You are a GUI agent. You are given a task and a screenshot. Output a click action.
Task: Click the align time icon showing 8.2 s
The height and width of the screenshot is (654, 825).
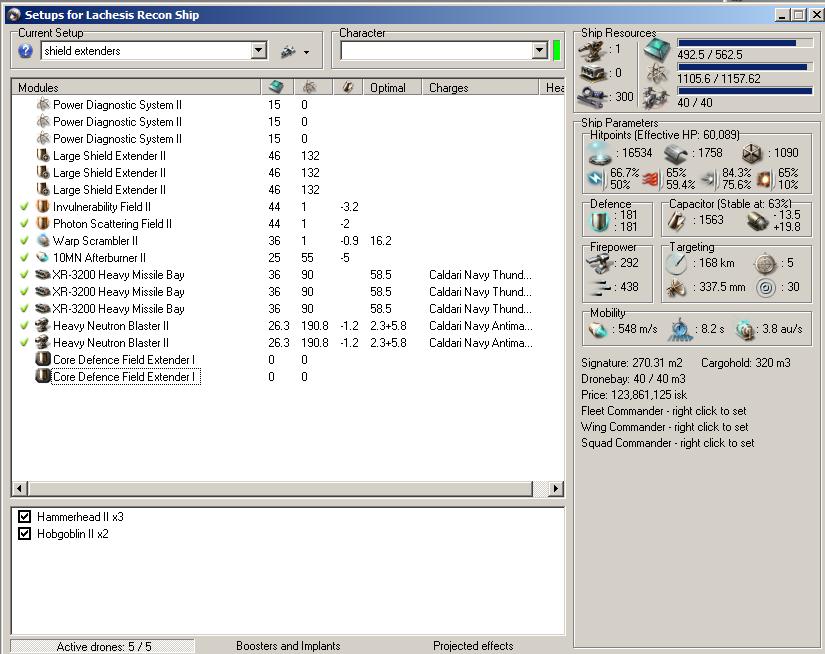click(x=680, y=329)
